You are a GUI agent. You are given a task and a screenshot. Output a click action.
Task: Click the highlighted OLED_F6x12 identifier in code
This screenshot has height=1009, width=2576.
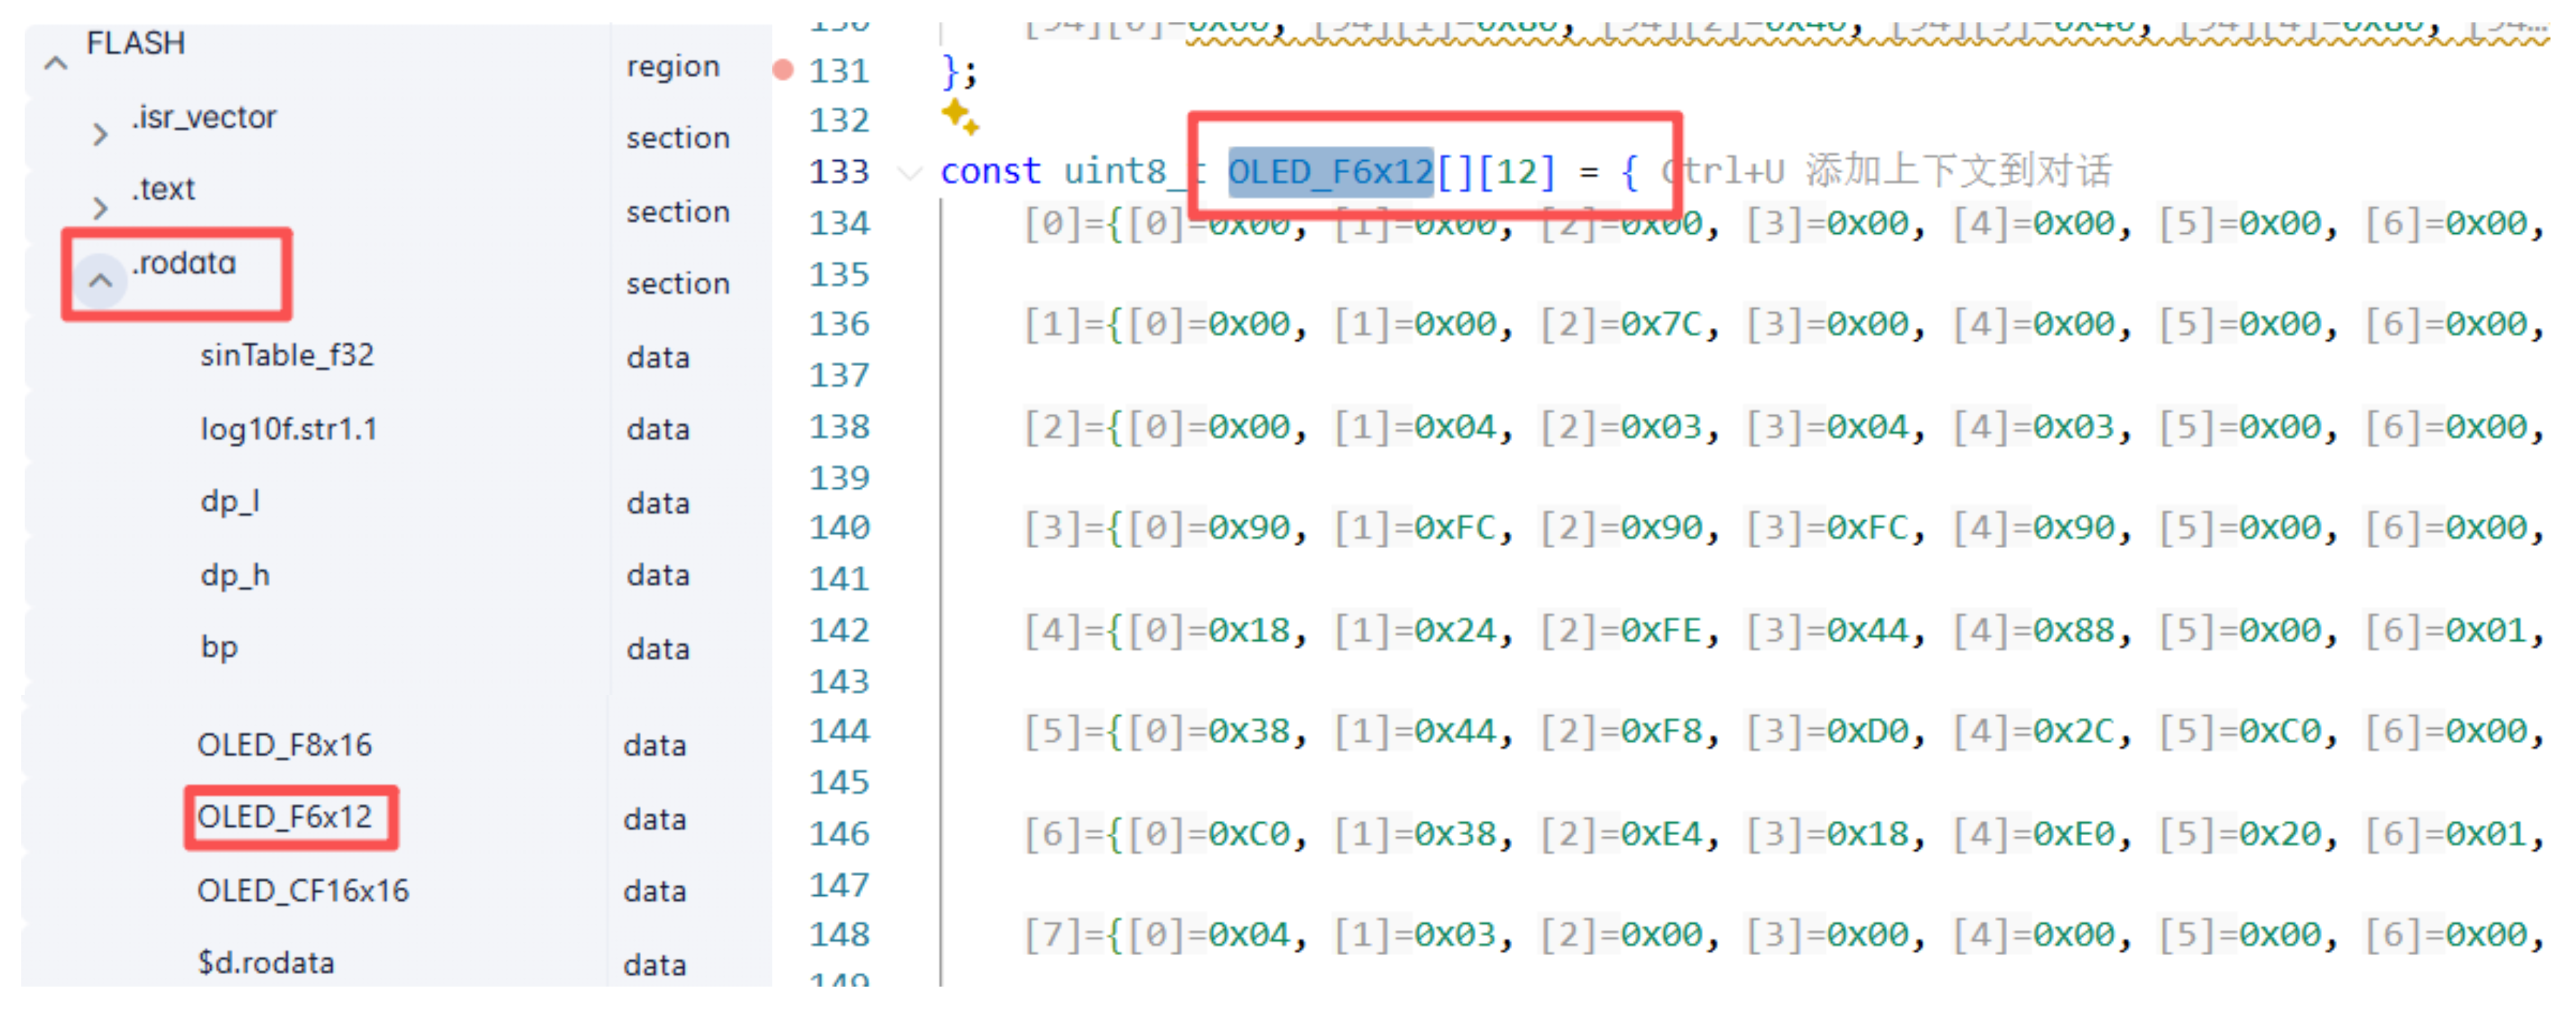(1330, 172)
